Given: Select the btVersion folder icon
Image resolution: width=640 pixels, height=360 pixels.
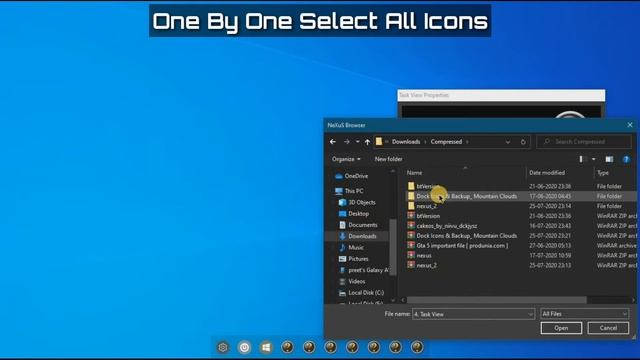Looking at the screenshot, I should tap(411, 186).
